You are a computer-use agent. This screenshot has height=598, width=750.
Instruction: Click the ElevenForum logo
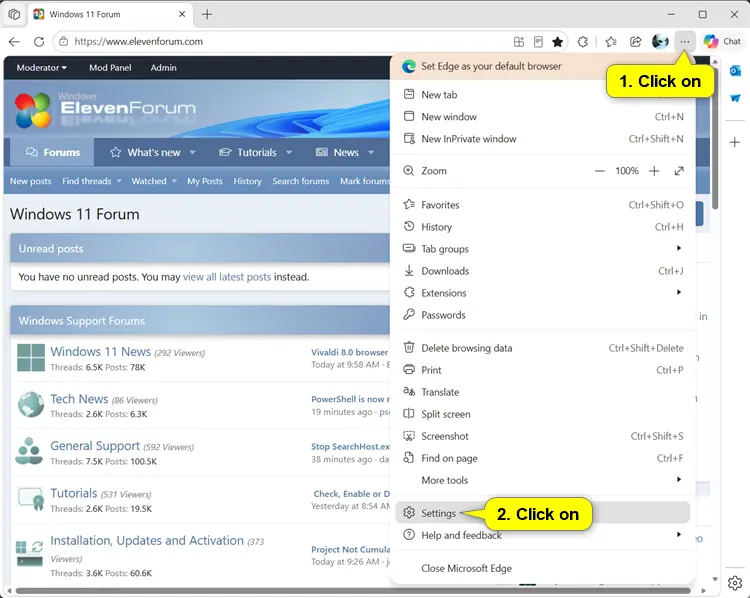click(x=105, y=111)
